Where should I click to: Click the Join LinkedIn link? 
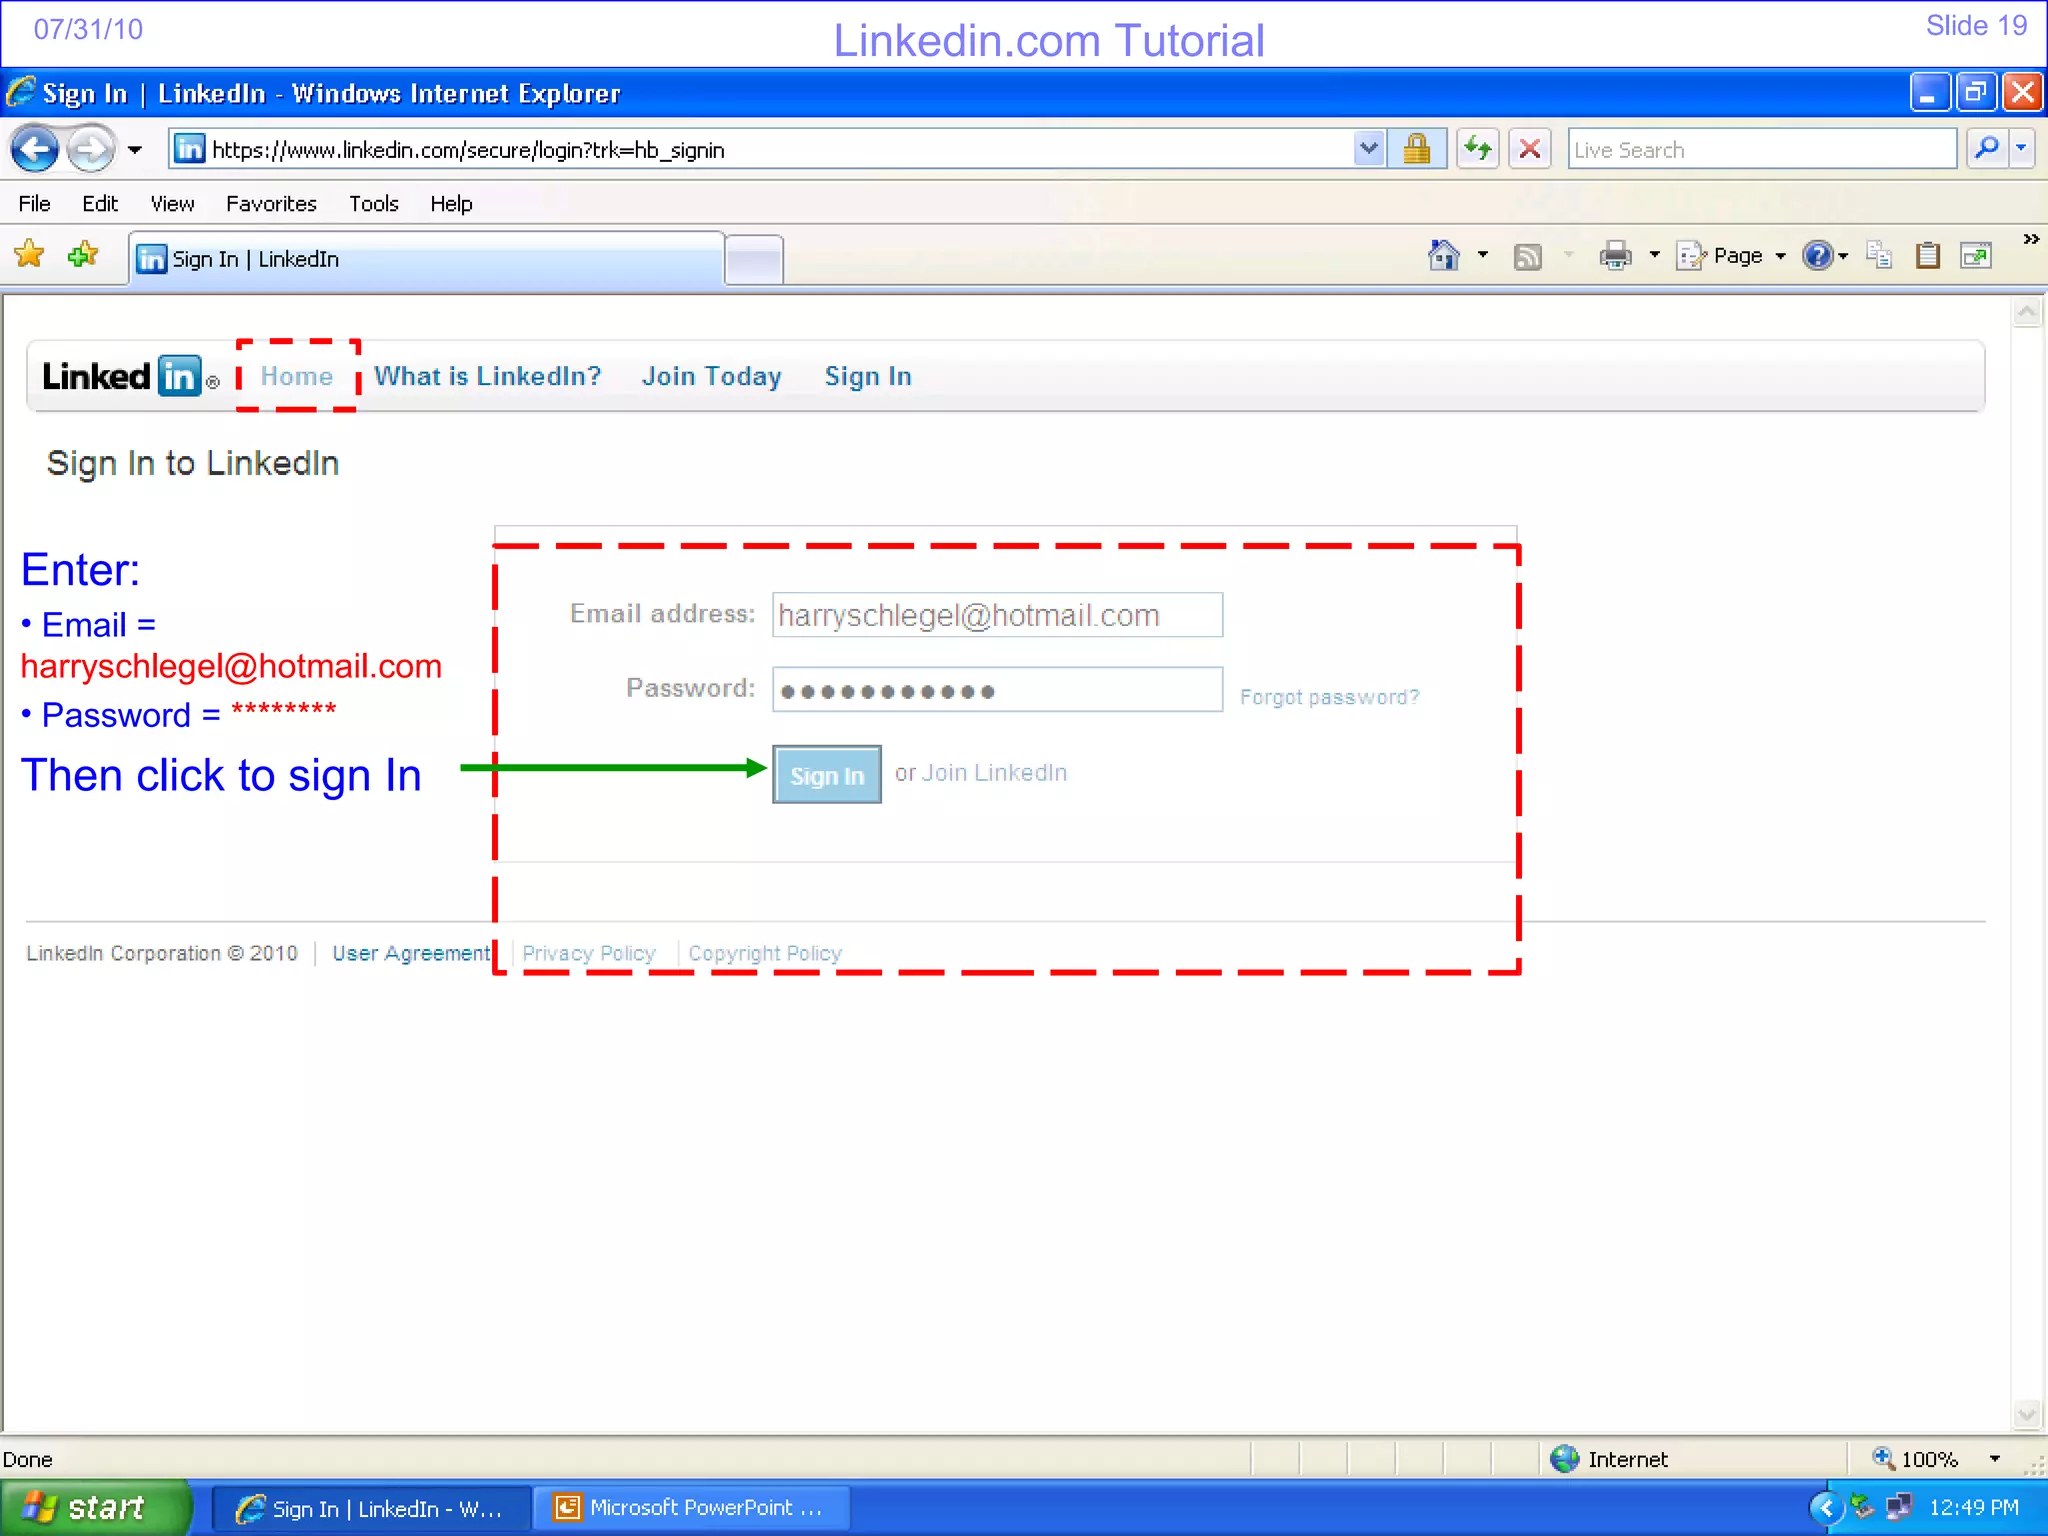[x=994, y=773]
